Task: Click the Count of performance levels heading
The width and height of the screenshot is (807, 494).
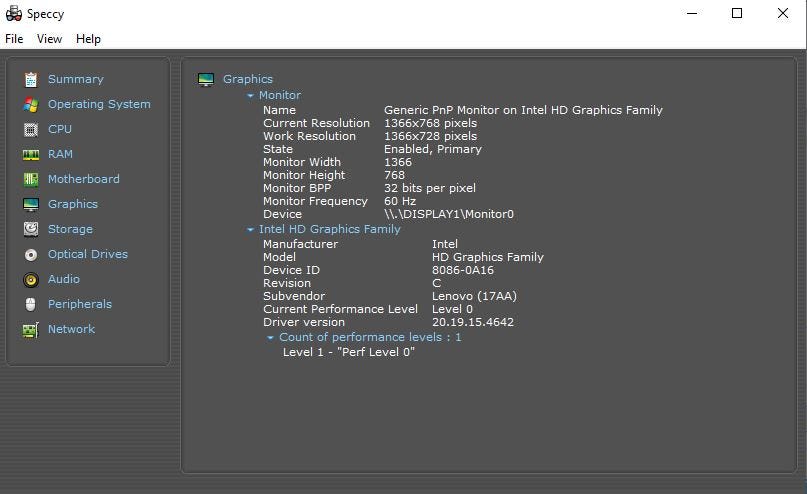Action: point(371,337)
